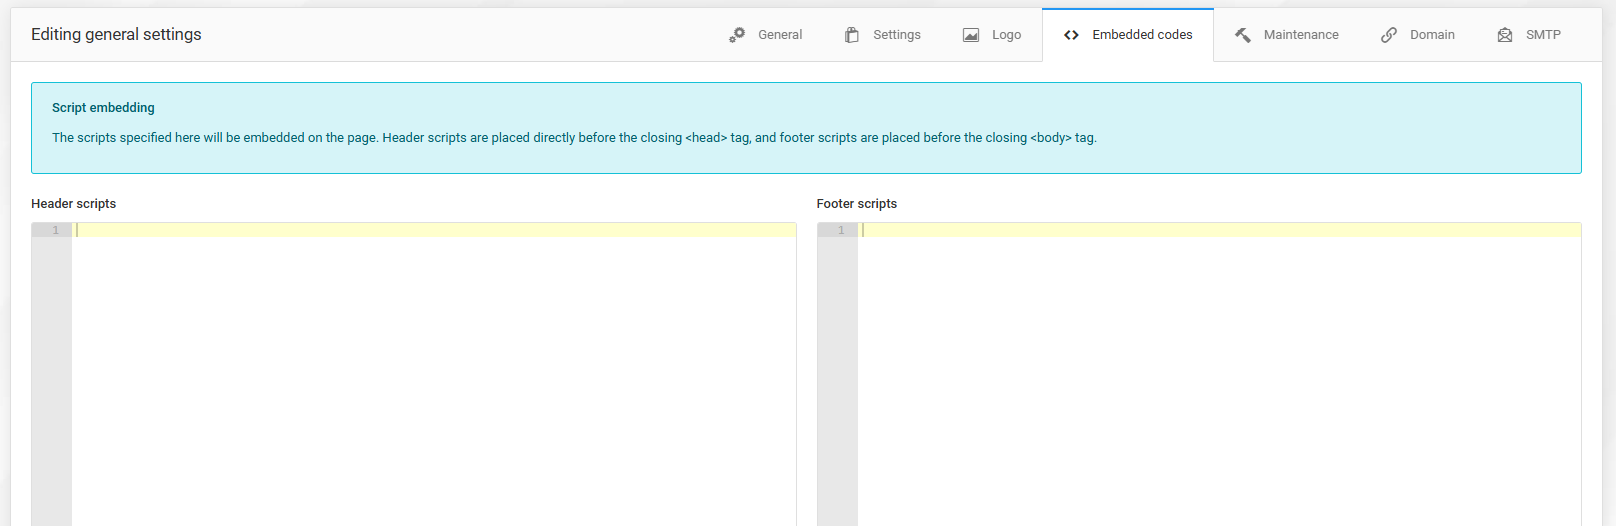Select the Embedded codes tab
The image size is (1616, 526).
pyautogui.click(x=1142, y=35)
